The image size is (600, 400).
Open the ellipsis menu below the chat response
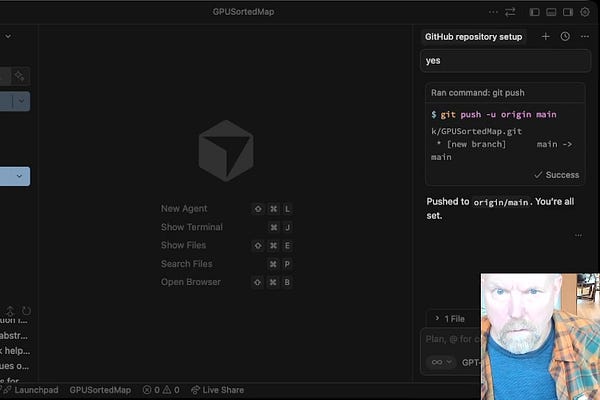pyautogui.click(x=578, y=235)
